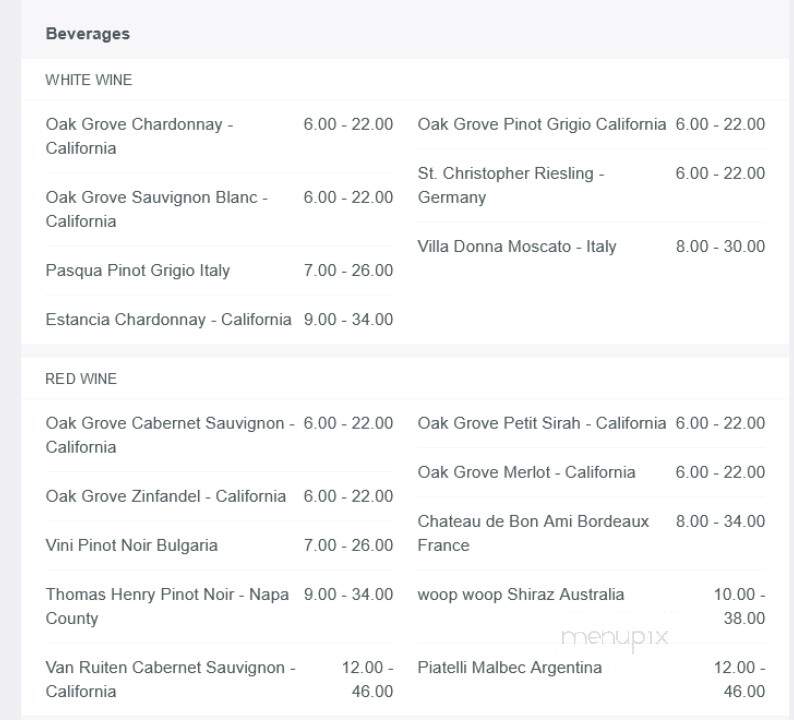The width and height of the screenshot is (794, 720).
Task: Choose Vini Pinot Noir Bulgaria
Action: coord(131,545)
